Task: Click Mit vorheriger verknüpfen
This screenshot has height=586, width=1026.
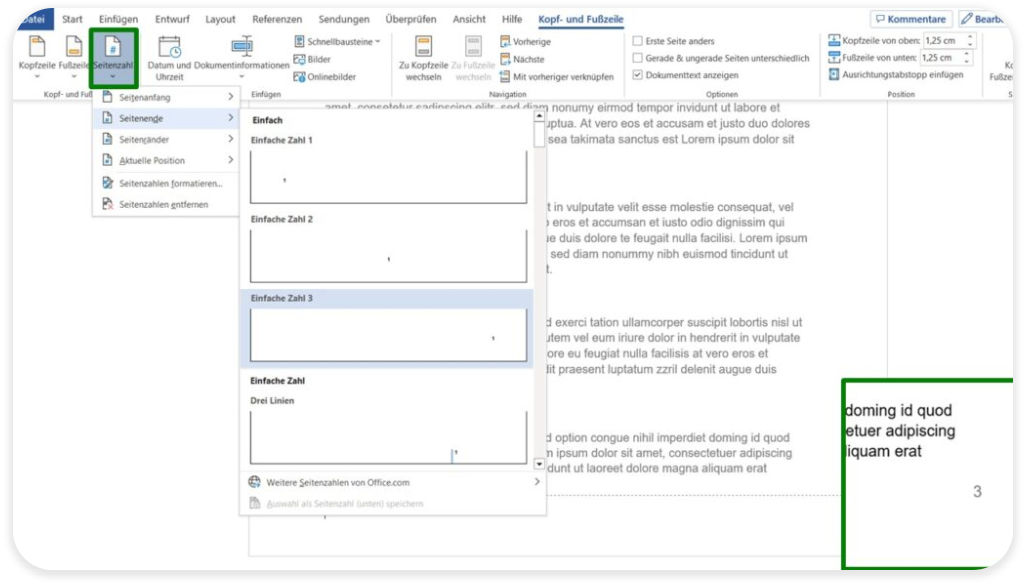Action: pyautogui.click(x=557, y=77)
